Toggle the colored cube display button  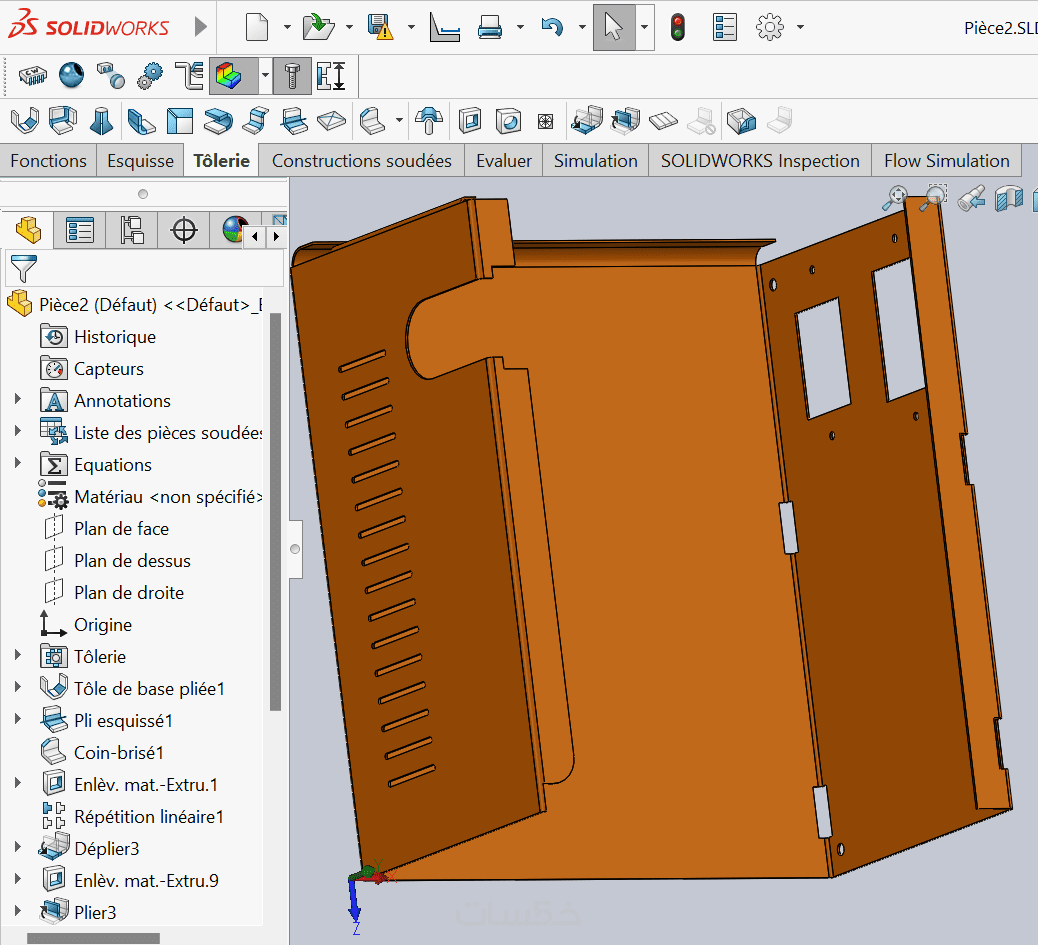coord(230,76)
